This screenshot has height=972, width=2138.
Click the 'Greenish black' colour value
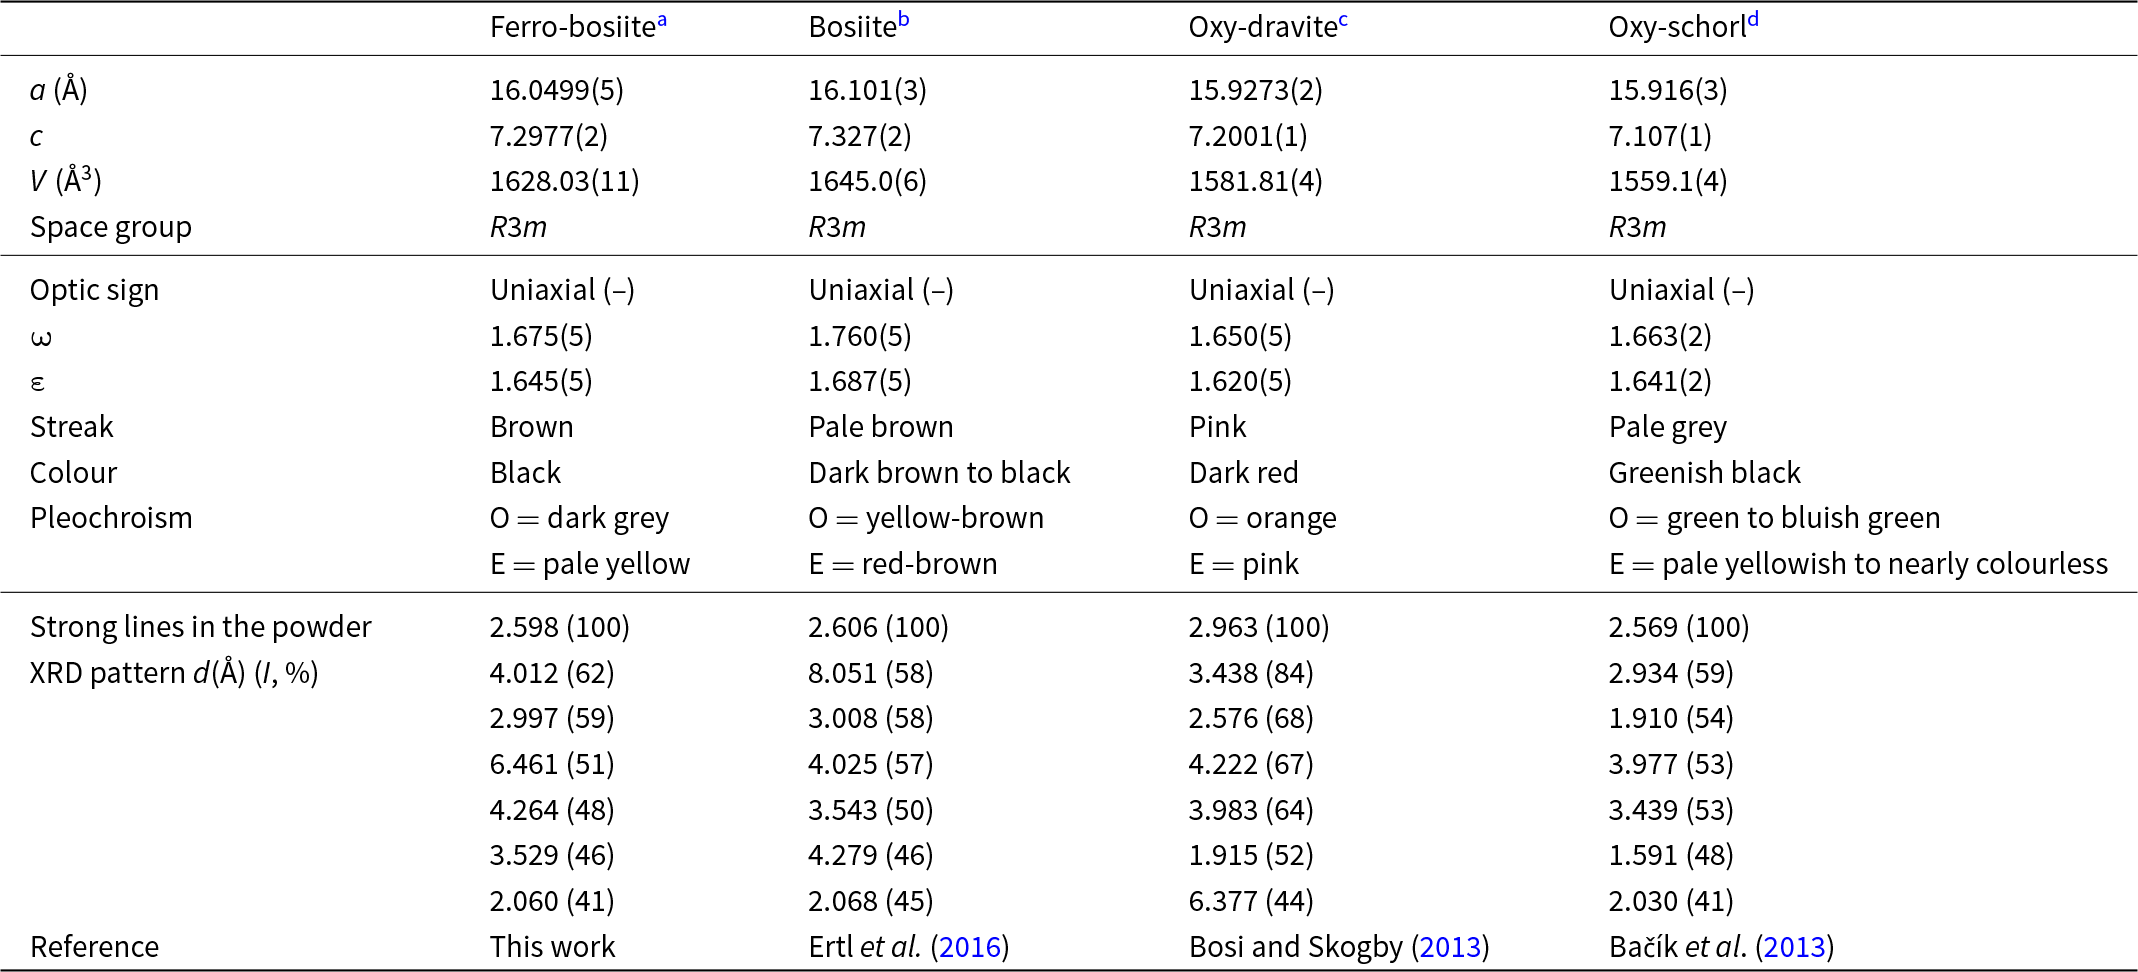(1704, 473)
